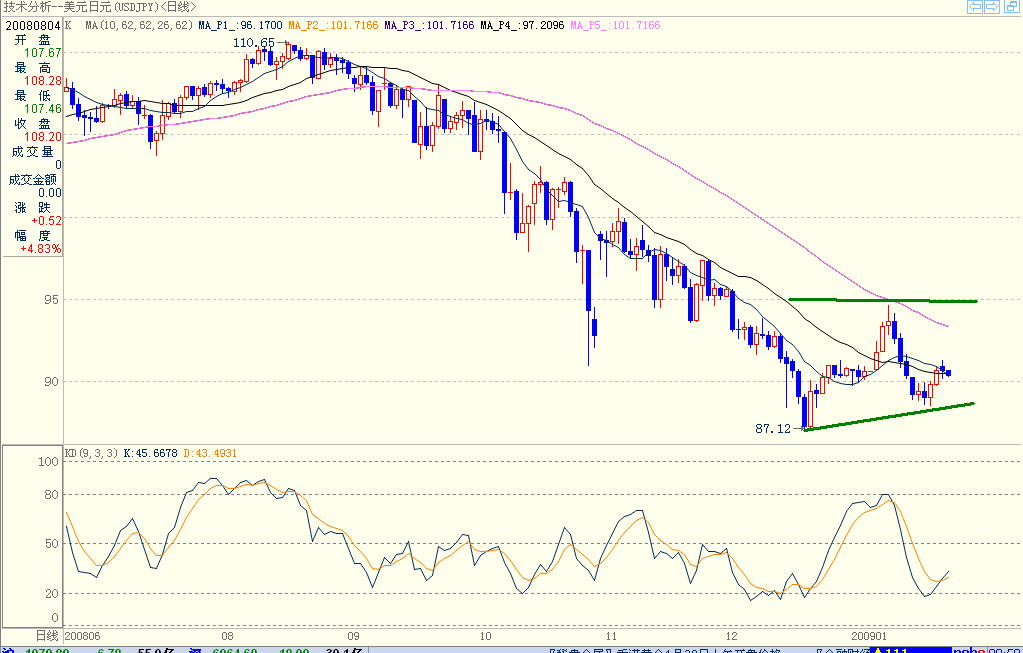
Task: Click the K:45.6678 value
Action: 150,453
